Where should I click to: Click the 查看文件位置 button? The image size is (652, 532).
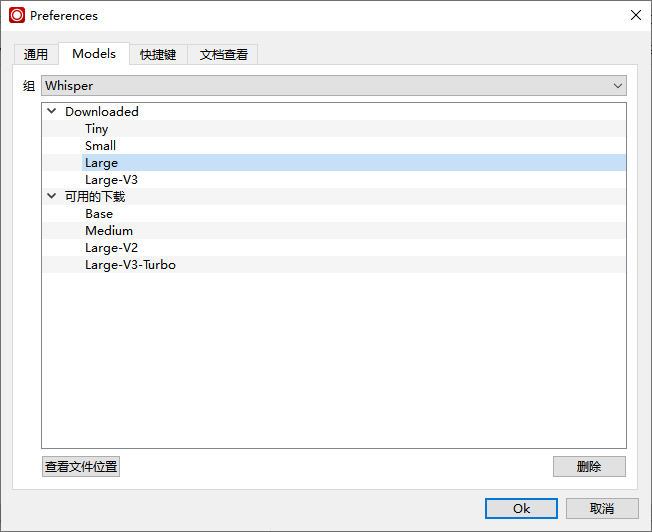81,467
